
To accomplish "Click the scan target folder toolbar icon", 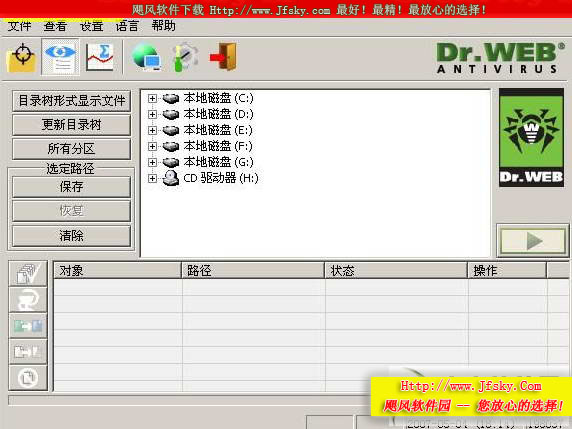I will point(22,57).
